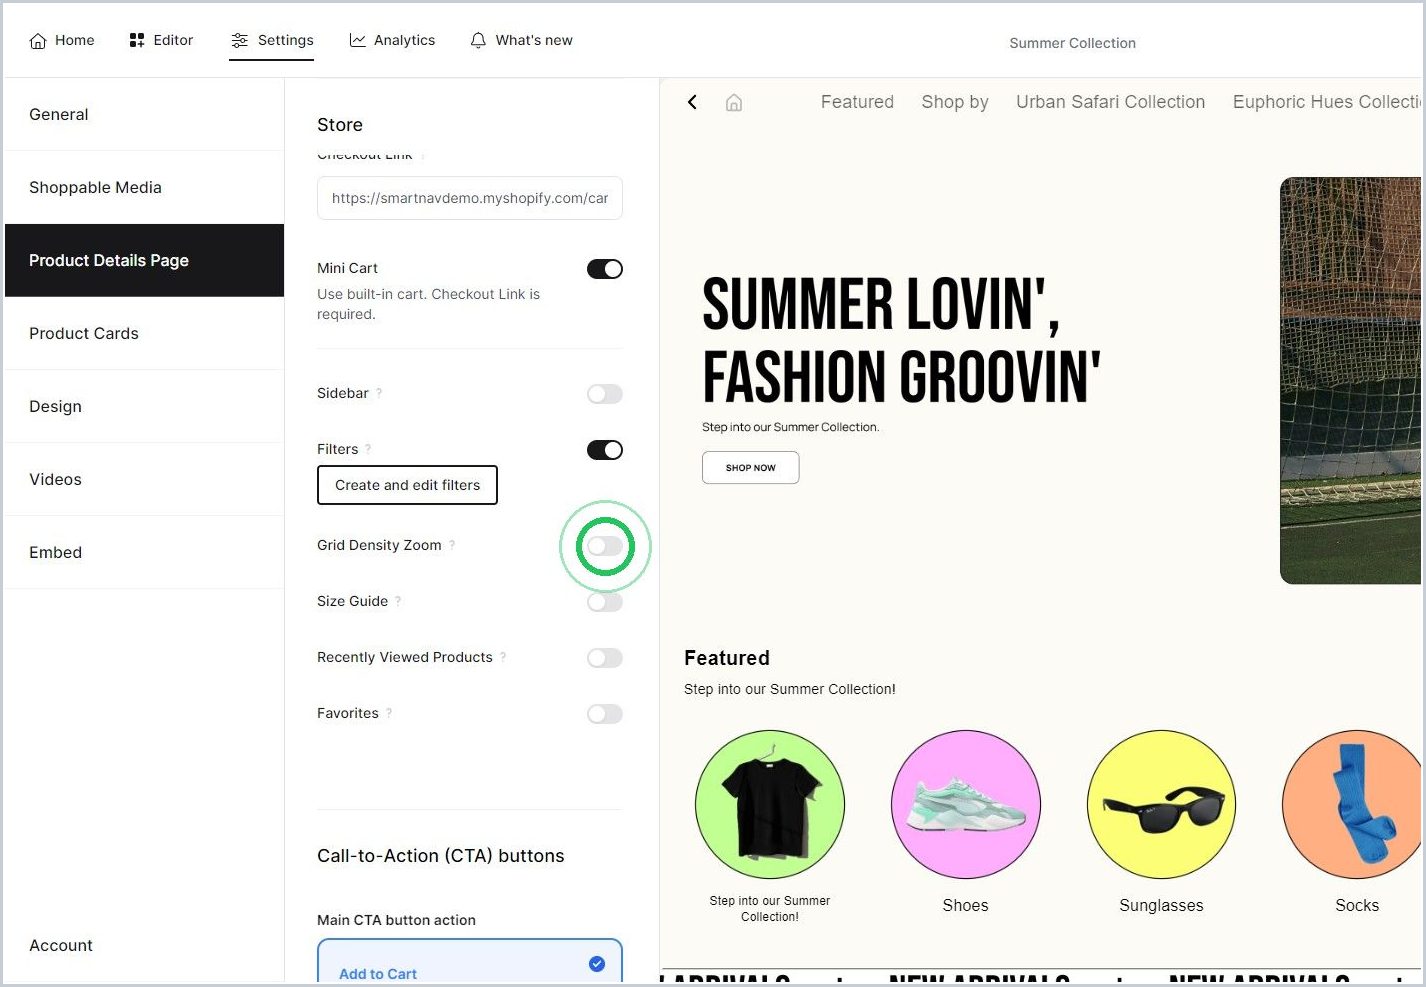Disable the Mini Cart toggle
The image size is (1426, 987).
pos(605,269)
